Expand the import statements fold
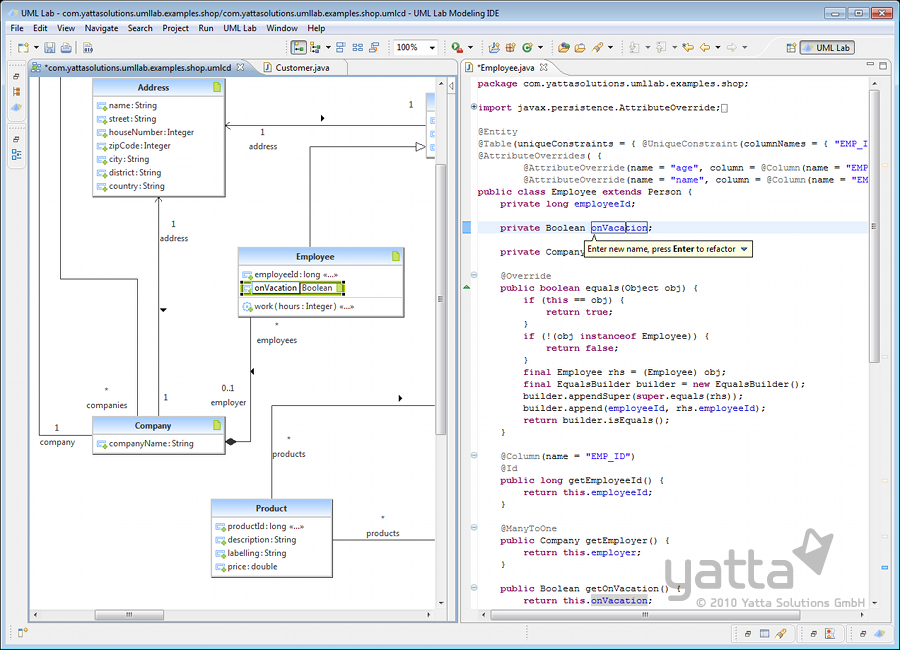This screenshot has width=900, height=650. (x=474, y=108)
